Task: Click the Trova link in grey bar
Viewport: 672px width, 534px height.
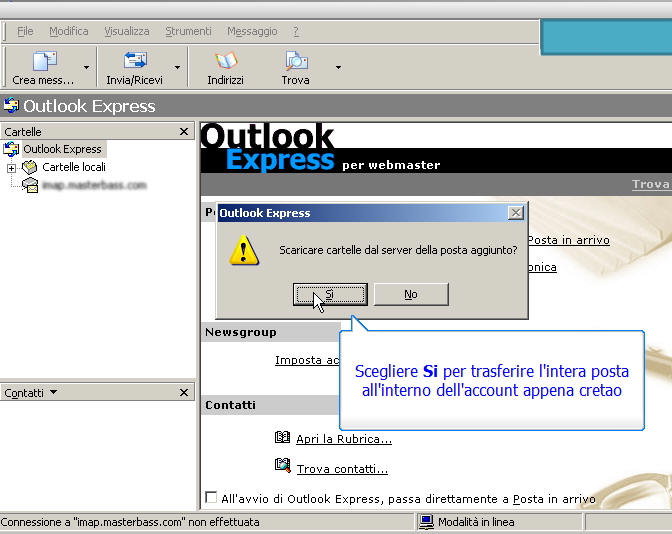Action: pos(651,184)
